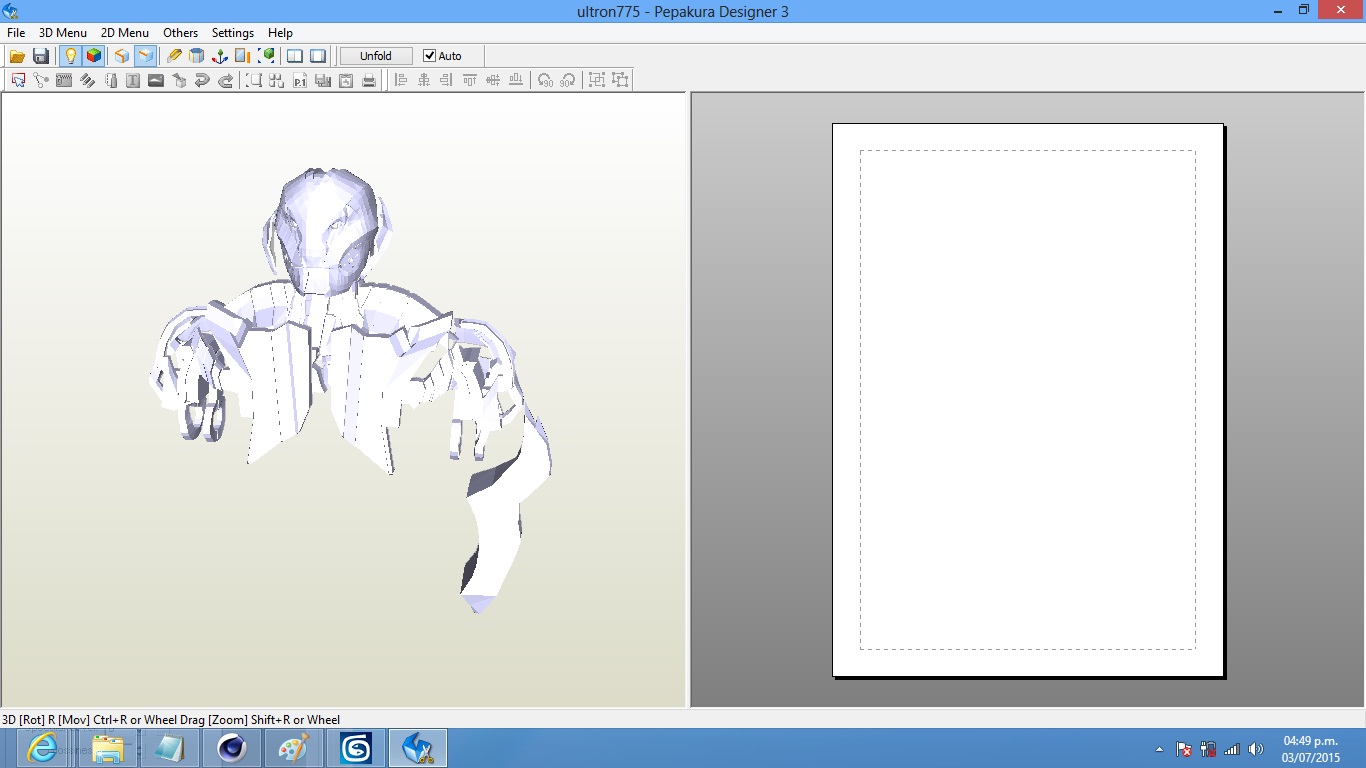
Task: Click the group parts icon
Action: [x=597, y=80]
